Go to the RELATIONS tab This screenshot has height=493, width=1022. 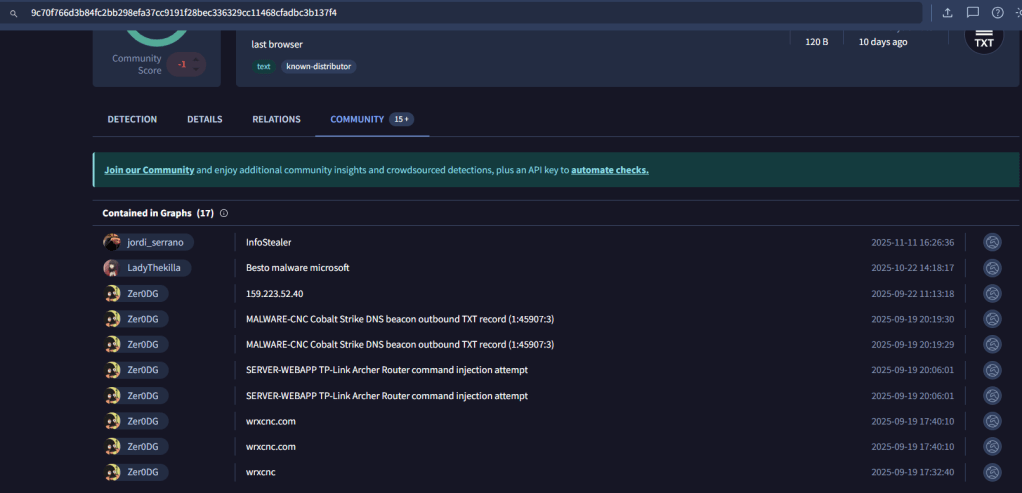pyautogui.click(x=276, y=120)
